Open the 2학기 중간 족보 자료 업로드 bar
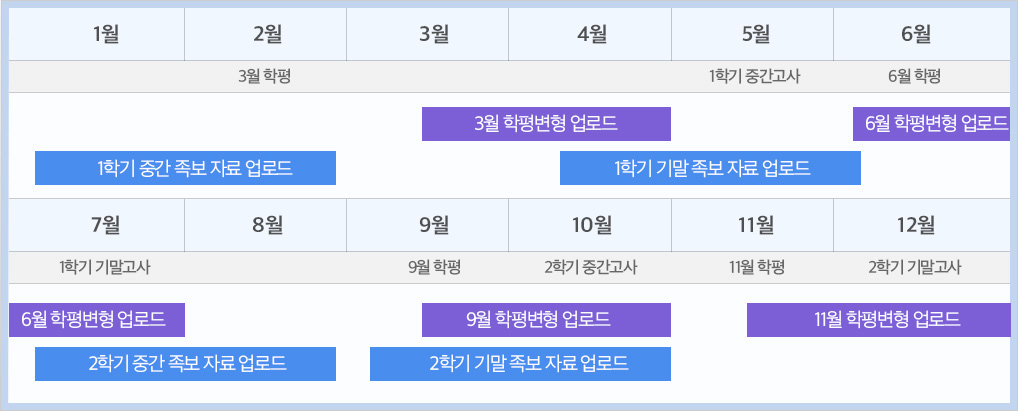Screen dimensions: 1018x411 click(x=185, y=364)
